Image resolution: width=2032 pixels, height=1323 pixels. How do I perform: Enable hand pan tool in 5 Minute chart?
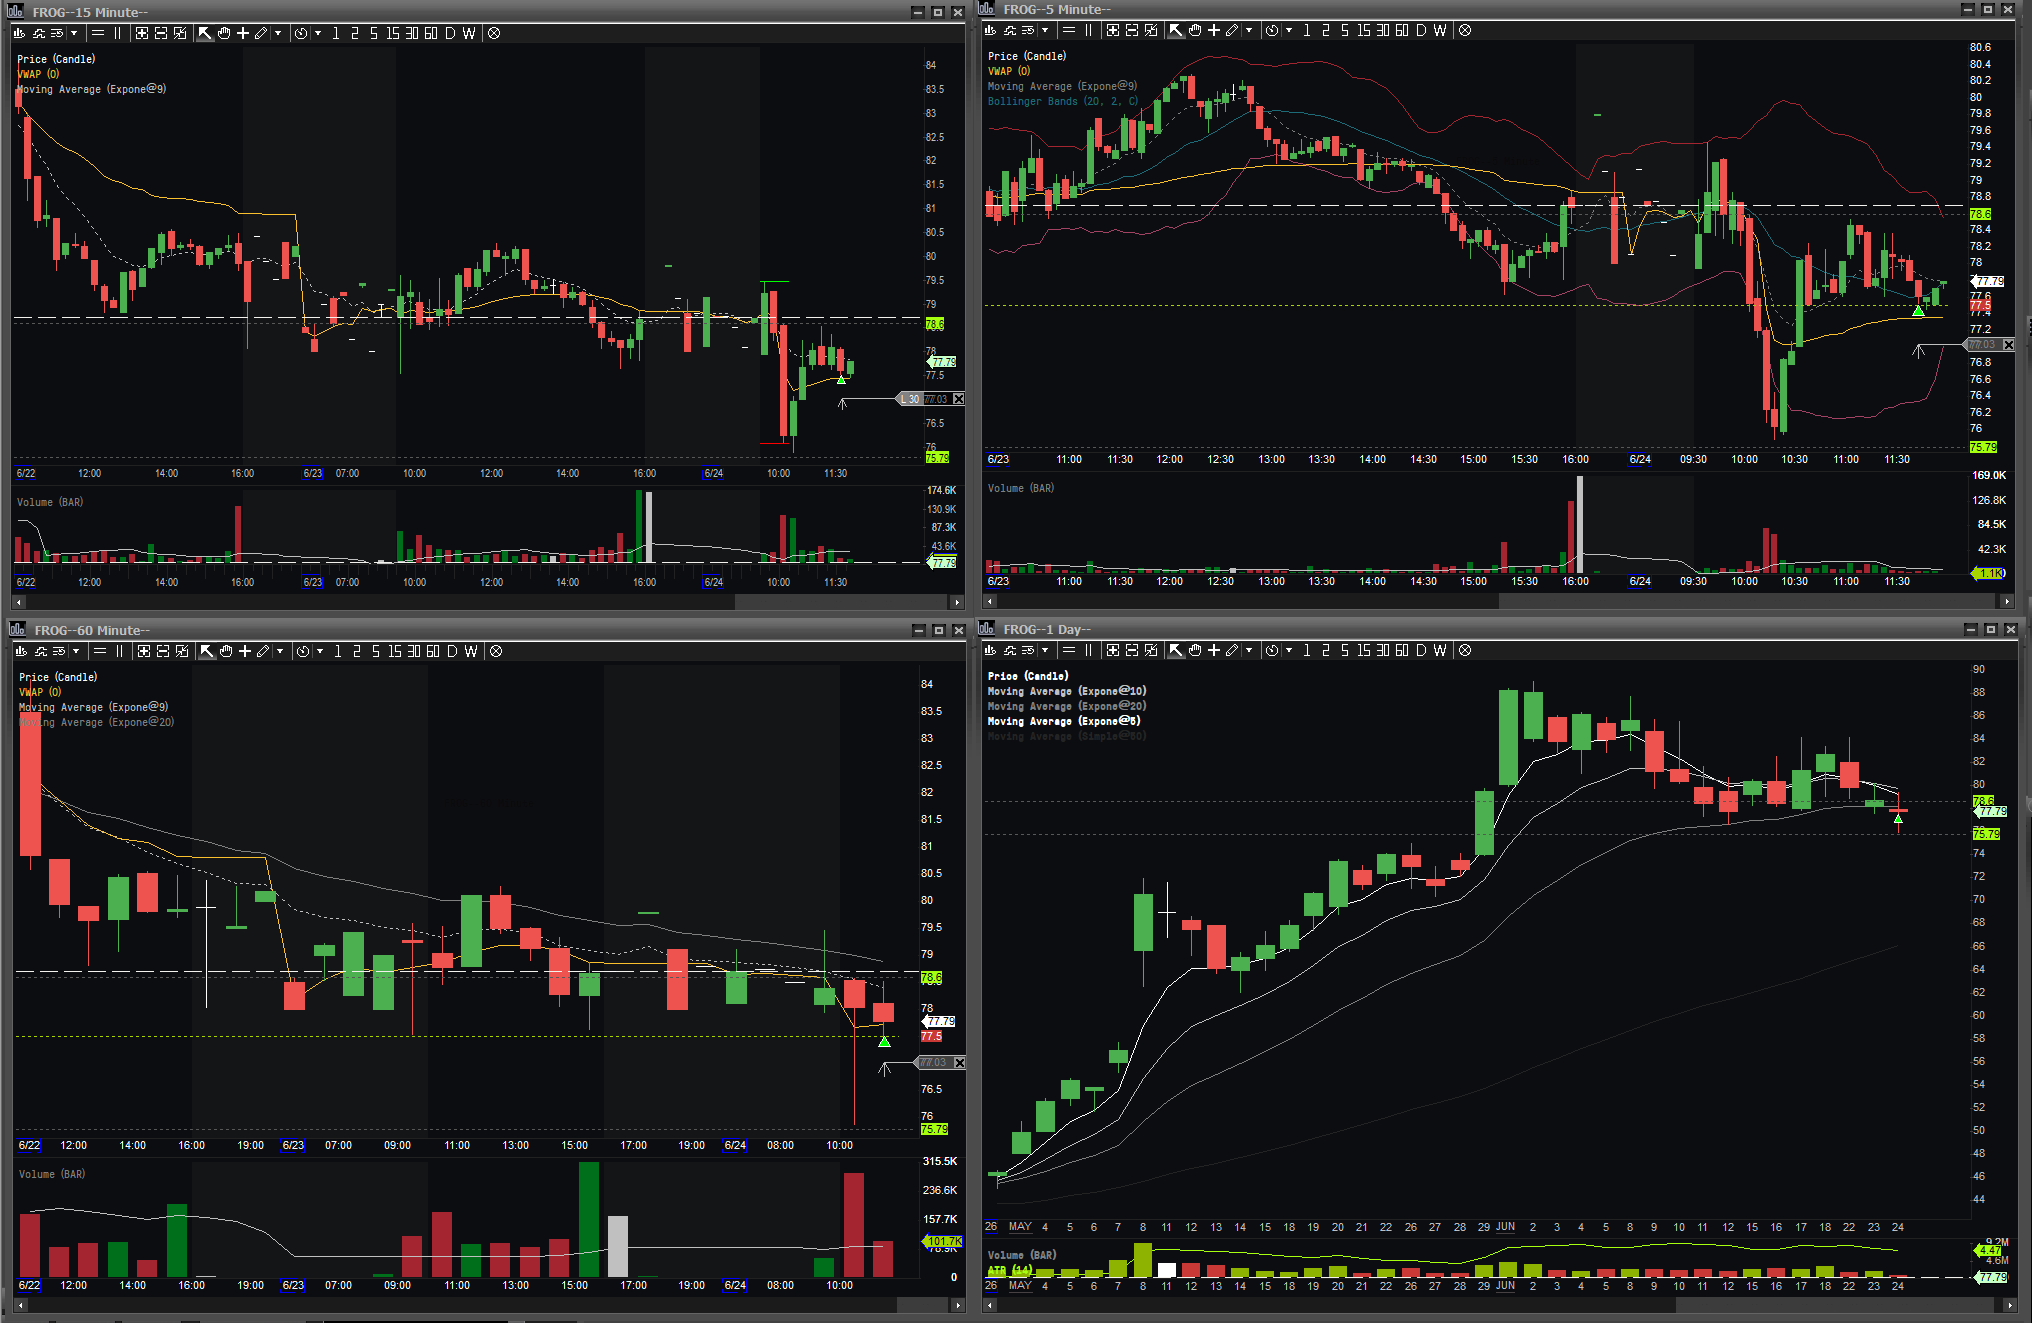(x=1195, y=30)
